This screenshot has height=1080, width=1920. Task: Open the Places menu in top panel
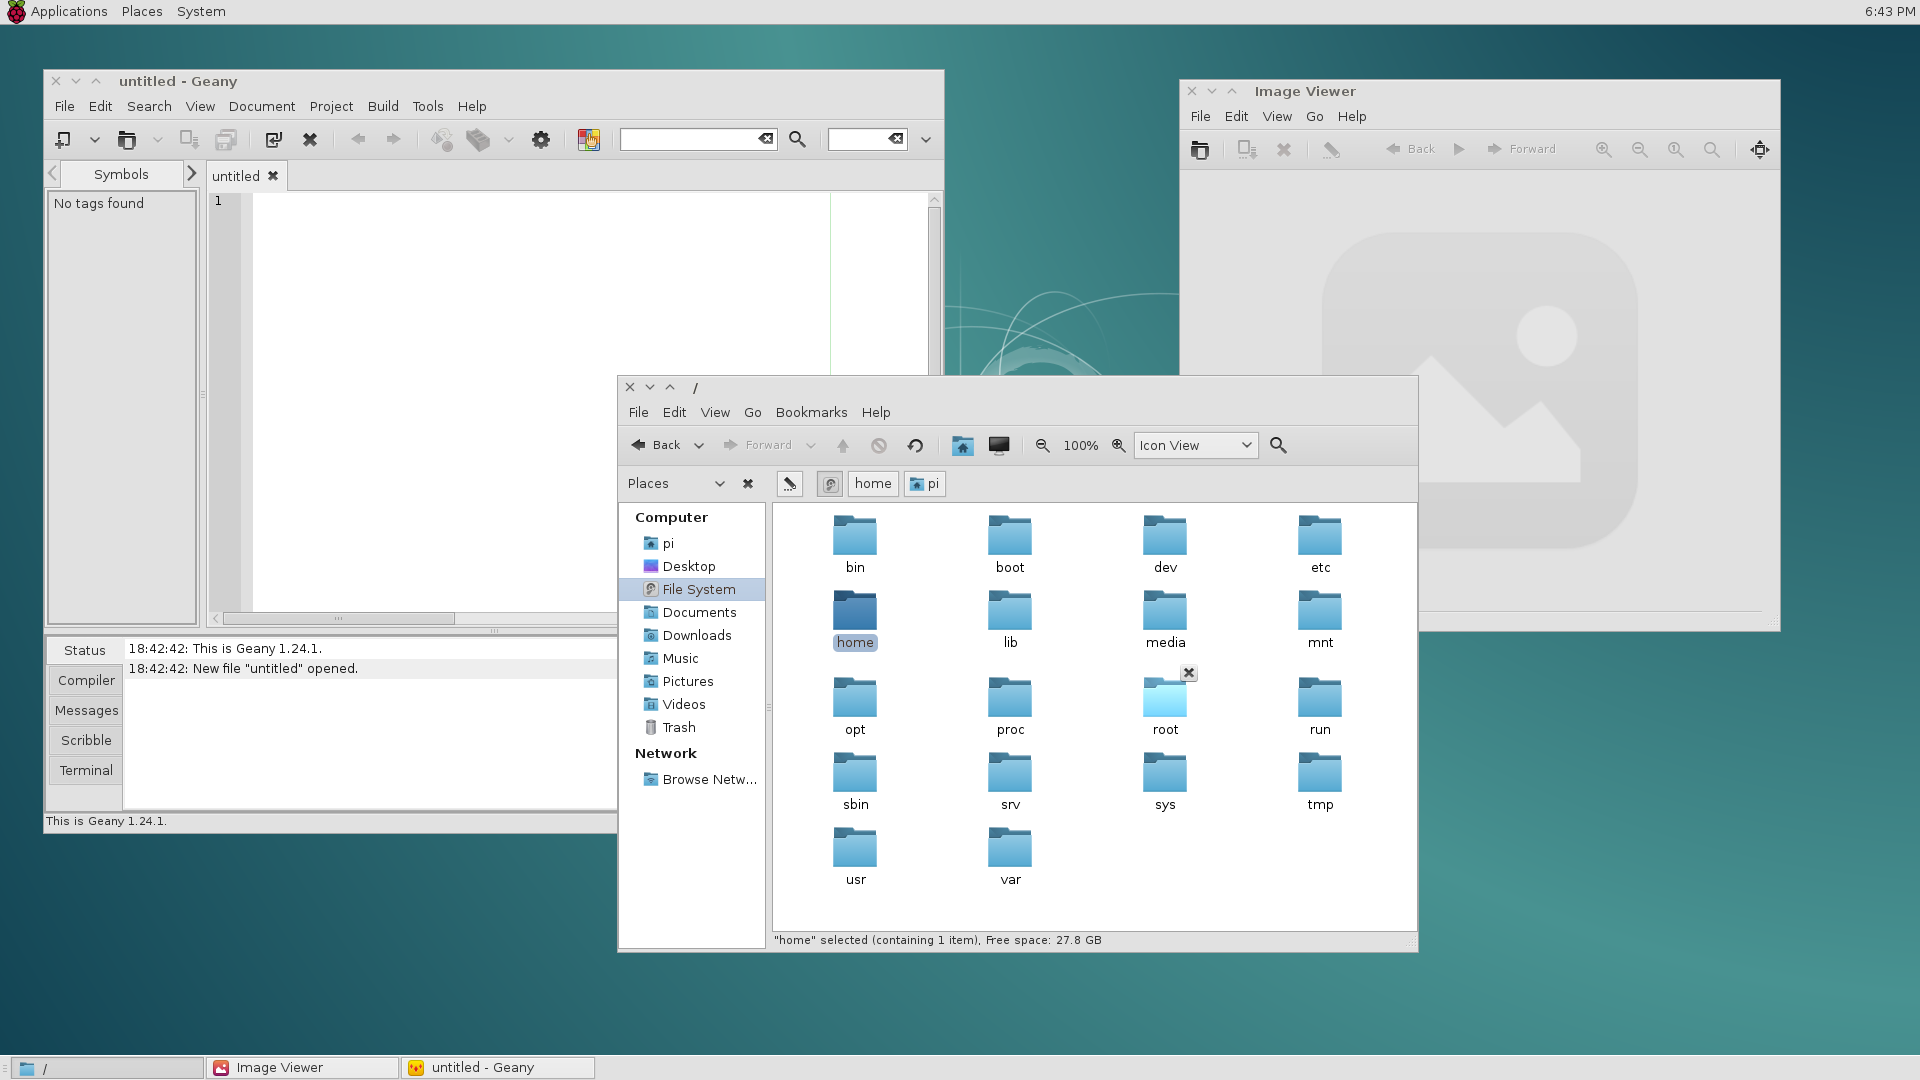point(142,12)
